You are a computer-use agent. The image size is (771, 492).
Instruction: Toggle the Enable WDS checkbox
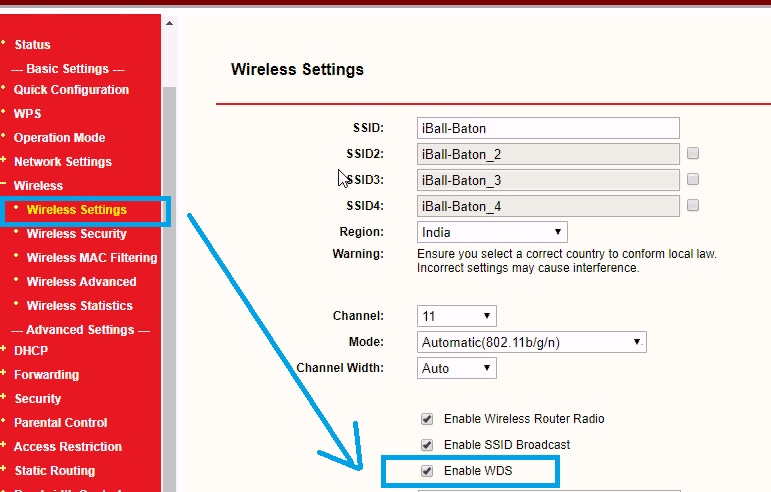427,471
